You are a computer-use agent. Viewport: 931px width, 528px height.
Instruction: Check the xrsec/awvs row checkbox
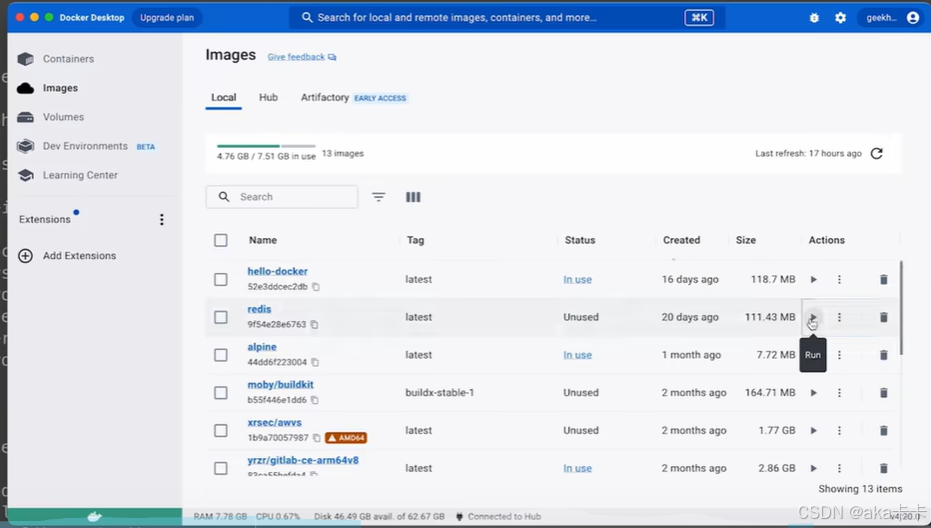pos(221,431)
